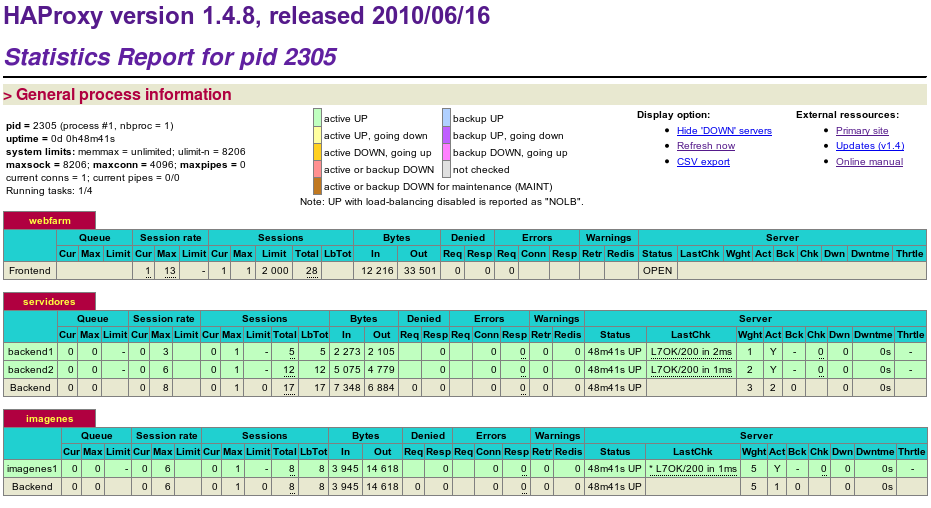Click the Backend row label in servidores
The height and width of the screenshot is (508, 931).
[x=30, y=388]
